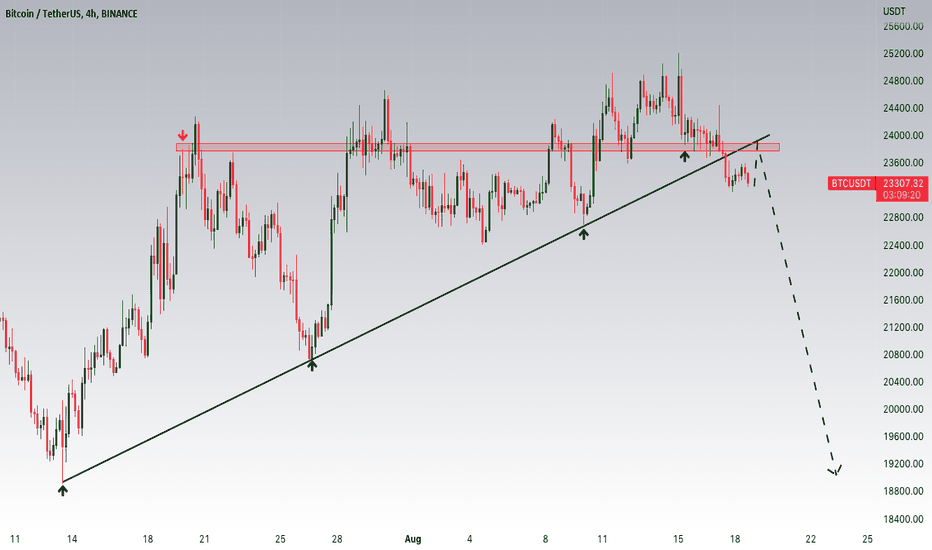Click the 23600.00 price axis label

(903, 163)
